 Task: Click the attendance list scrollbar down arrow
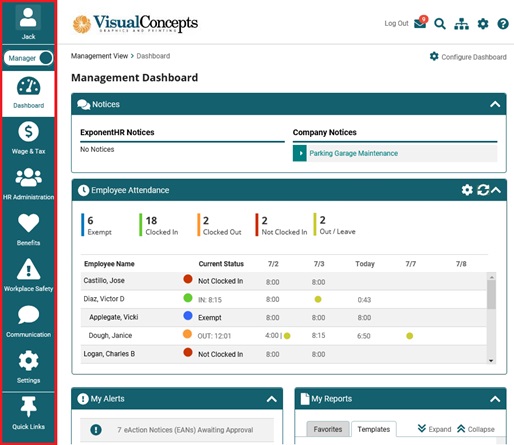click(x=491, y=361)
